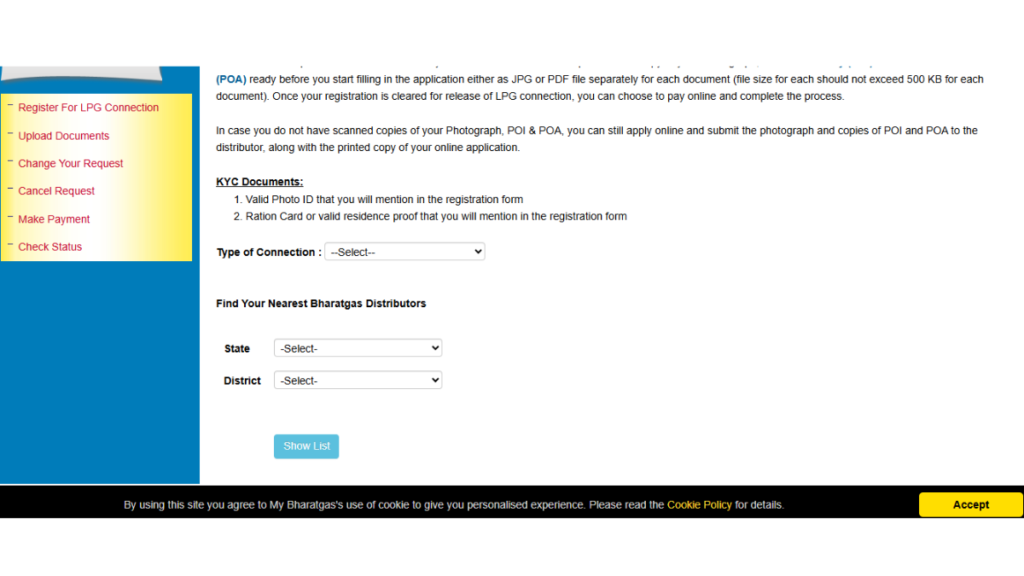
Task: Open the State dropdown list
Action: pos(358,348)
